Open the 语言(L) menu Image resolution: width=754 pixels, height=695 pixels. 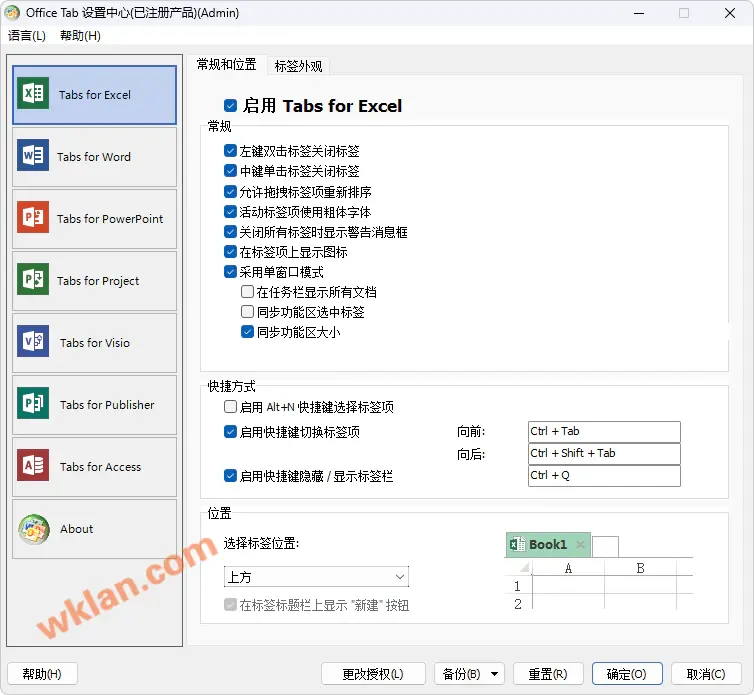click(x=27, y=36)
